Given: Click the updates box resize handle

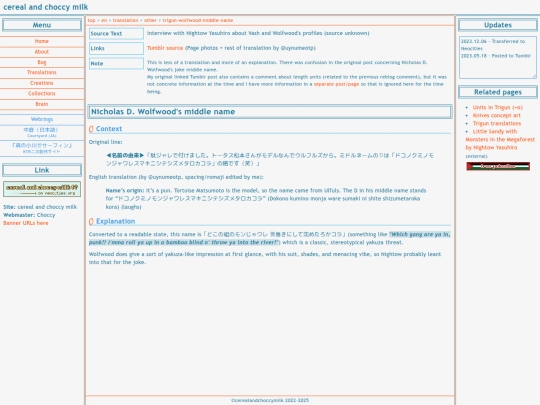Looking at the screenshot, I should coord(534,76).
